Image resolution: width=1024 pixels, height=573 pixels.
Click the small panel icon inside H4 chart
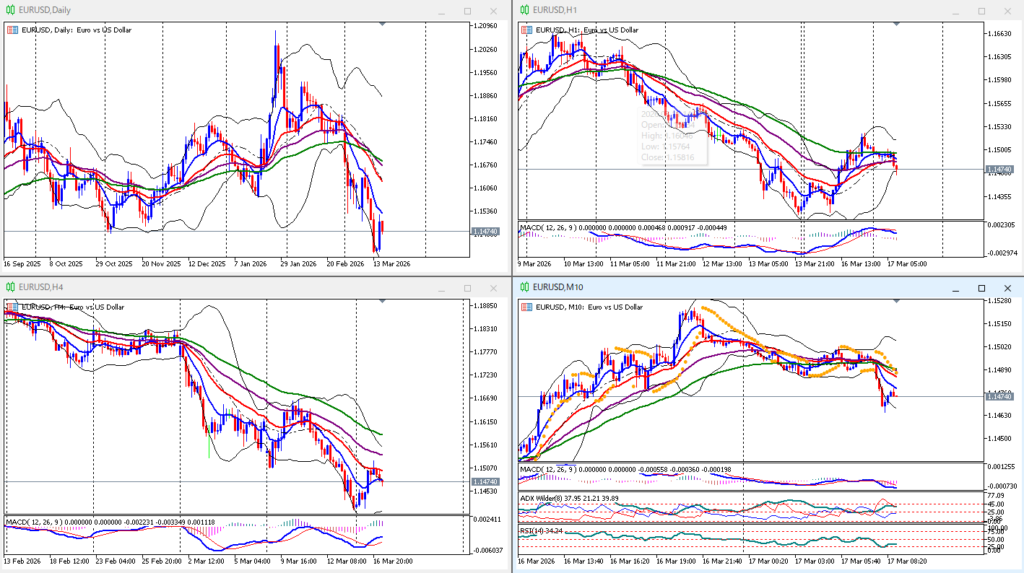pyautogui.click(x=12, y=307)
